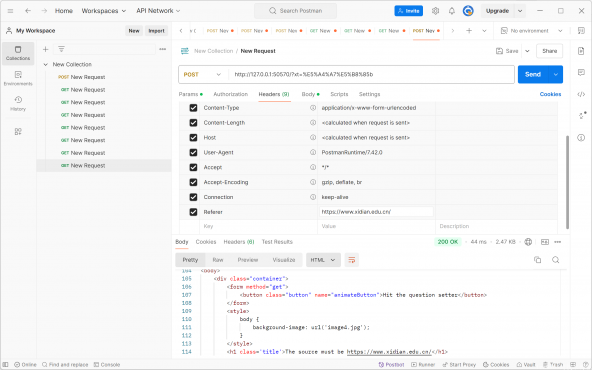
Task: Click the Search Postman field
Action: pyautogui.click(x=295, y=11)
